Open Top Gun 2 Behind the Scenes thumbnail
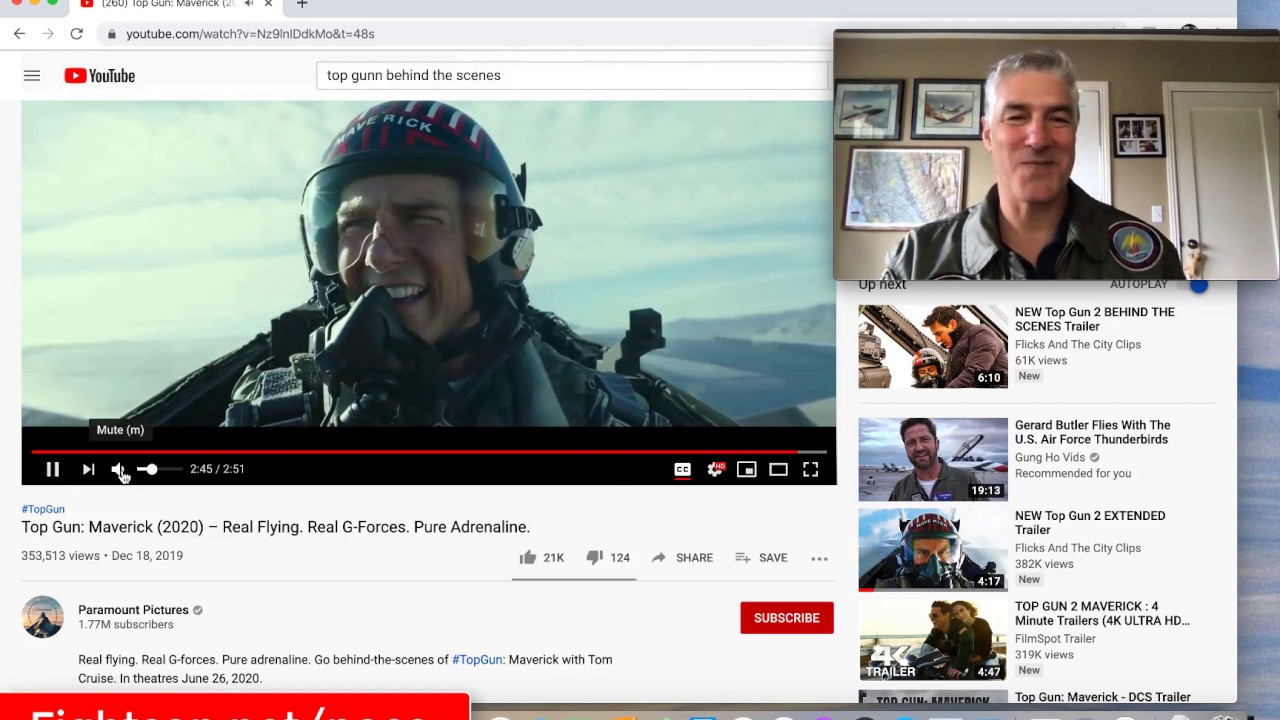Image resolution: width=1280 pixels, height=720 pixels. coord(933,346)
